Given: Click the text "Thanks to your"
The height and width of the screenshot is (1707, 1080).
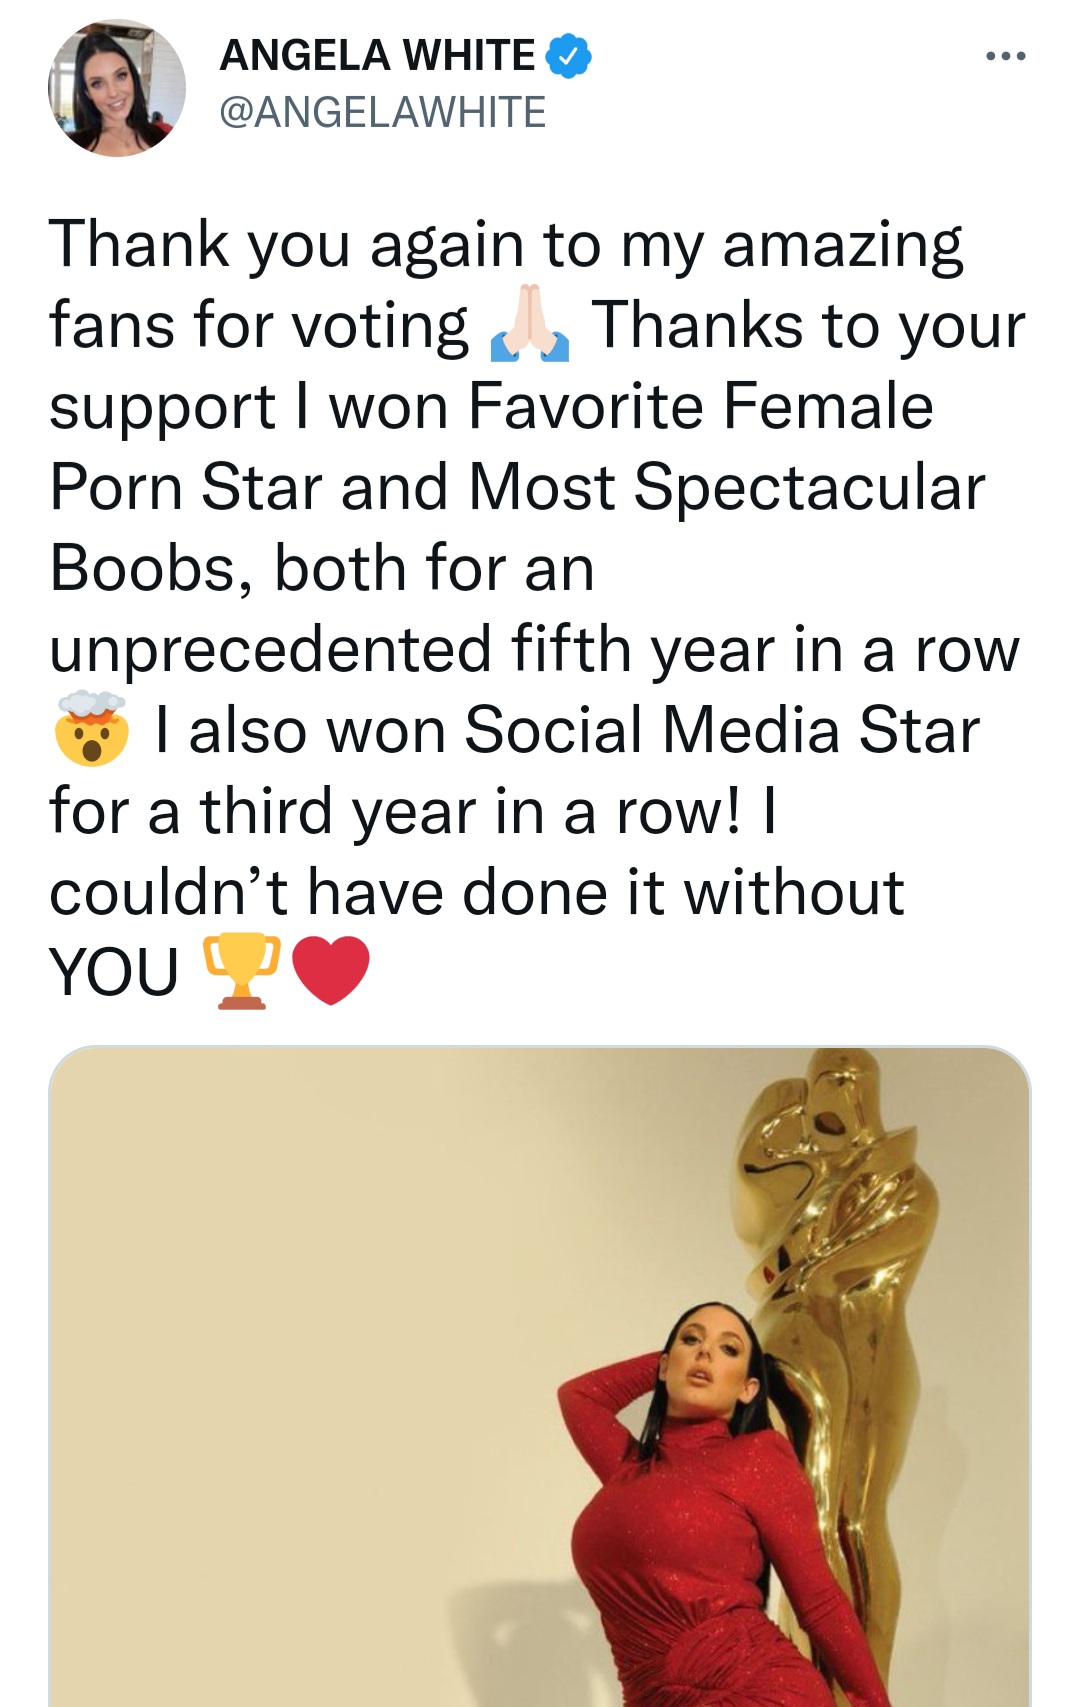Looking at the screenshot, I should pyautogui.click(x=808, y=327).
